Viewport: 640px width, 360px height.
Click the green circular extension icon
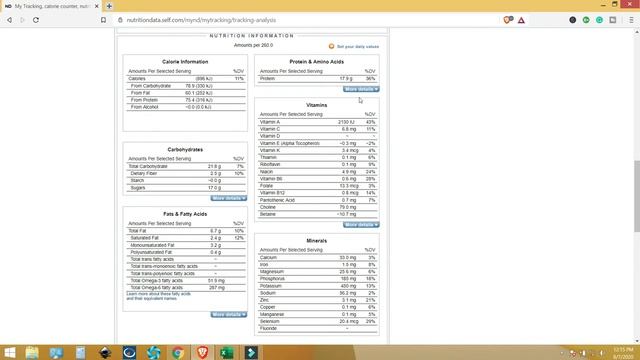pyautogui.click(x=586, y=20)
